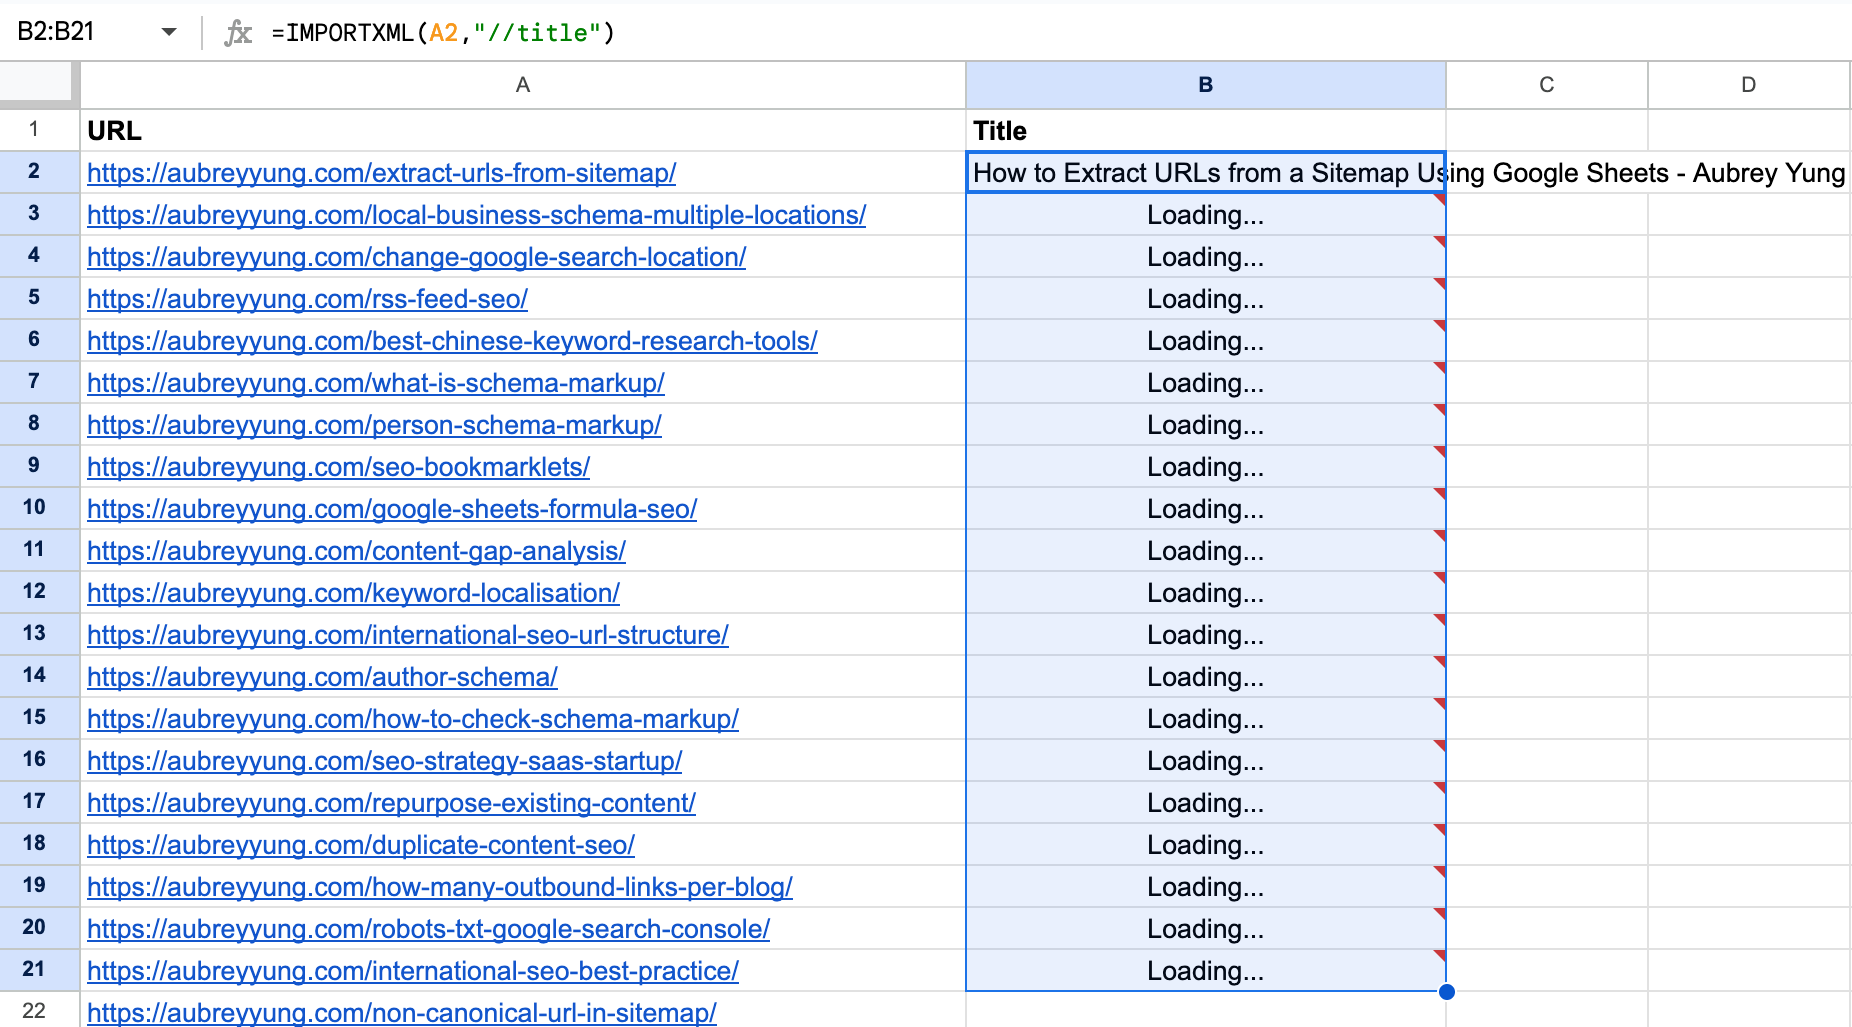Open the keyword-localisation link
Image resolution: width=1852 pixels, height=1027 pixels.
[x=354, y=593]
